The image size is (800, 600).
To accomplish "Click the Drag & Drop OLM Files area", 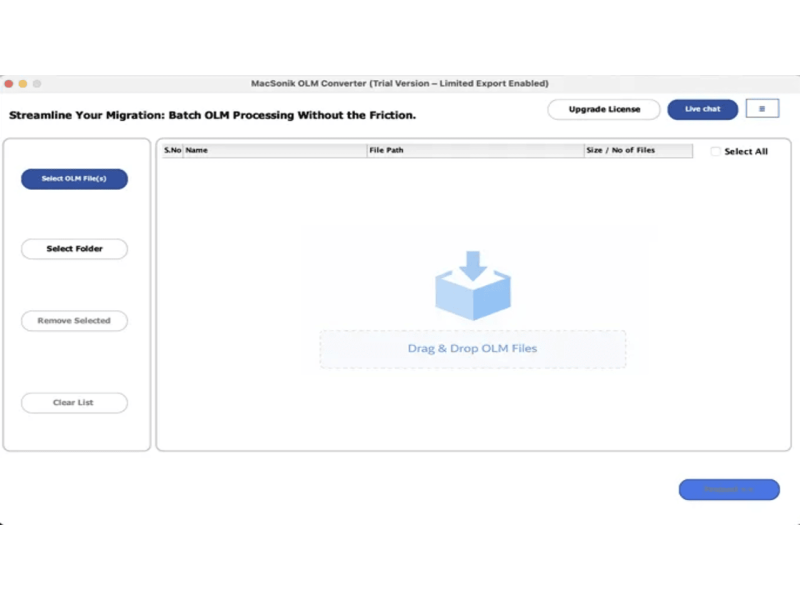I will [472, 349].
